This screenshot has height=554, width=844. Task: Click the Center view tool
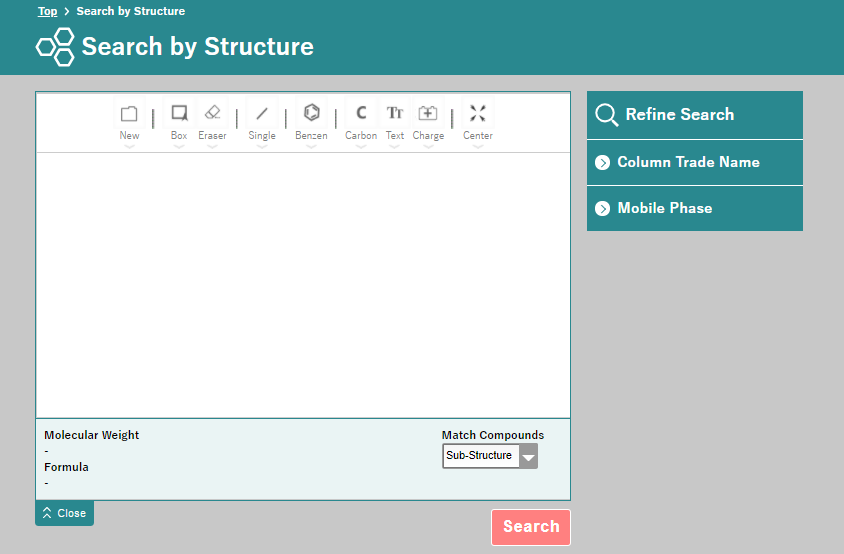[478, 113]
